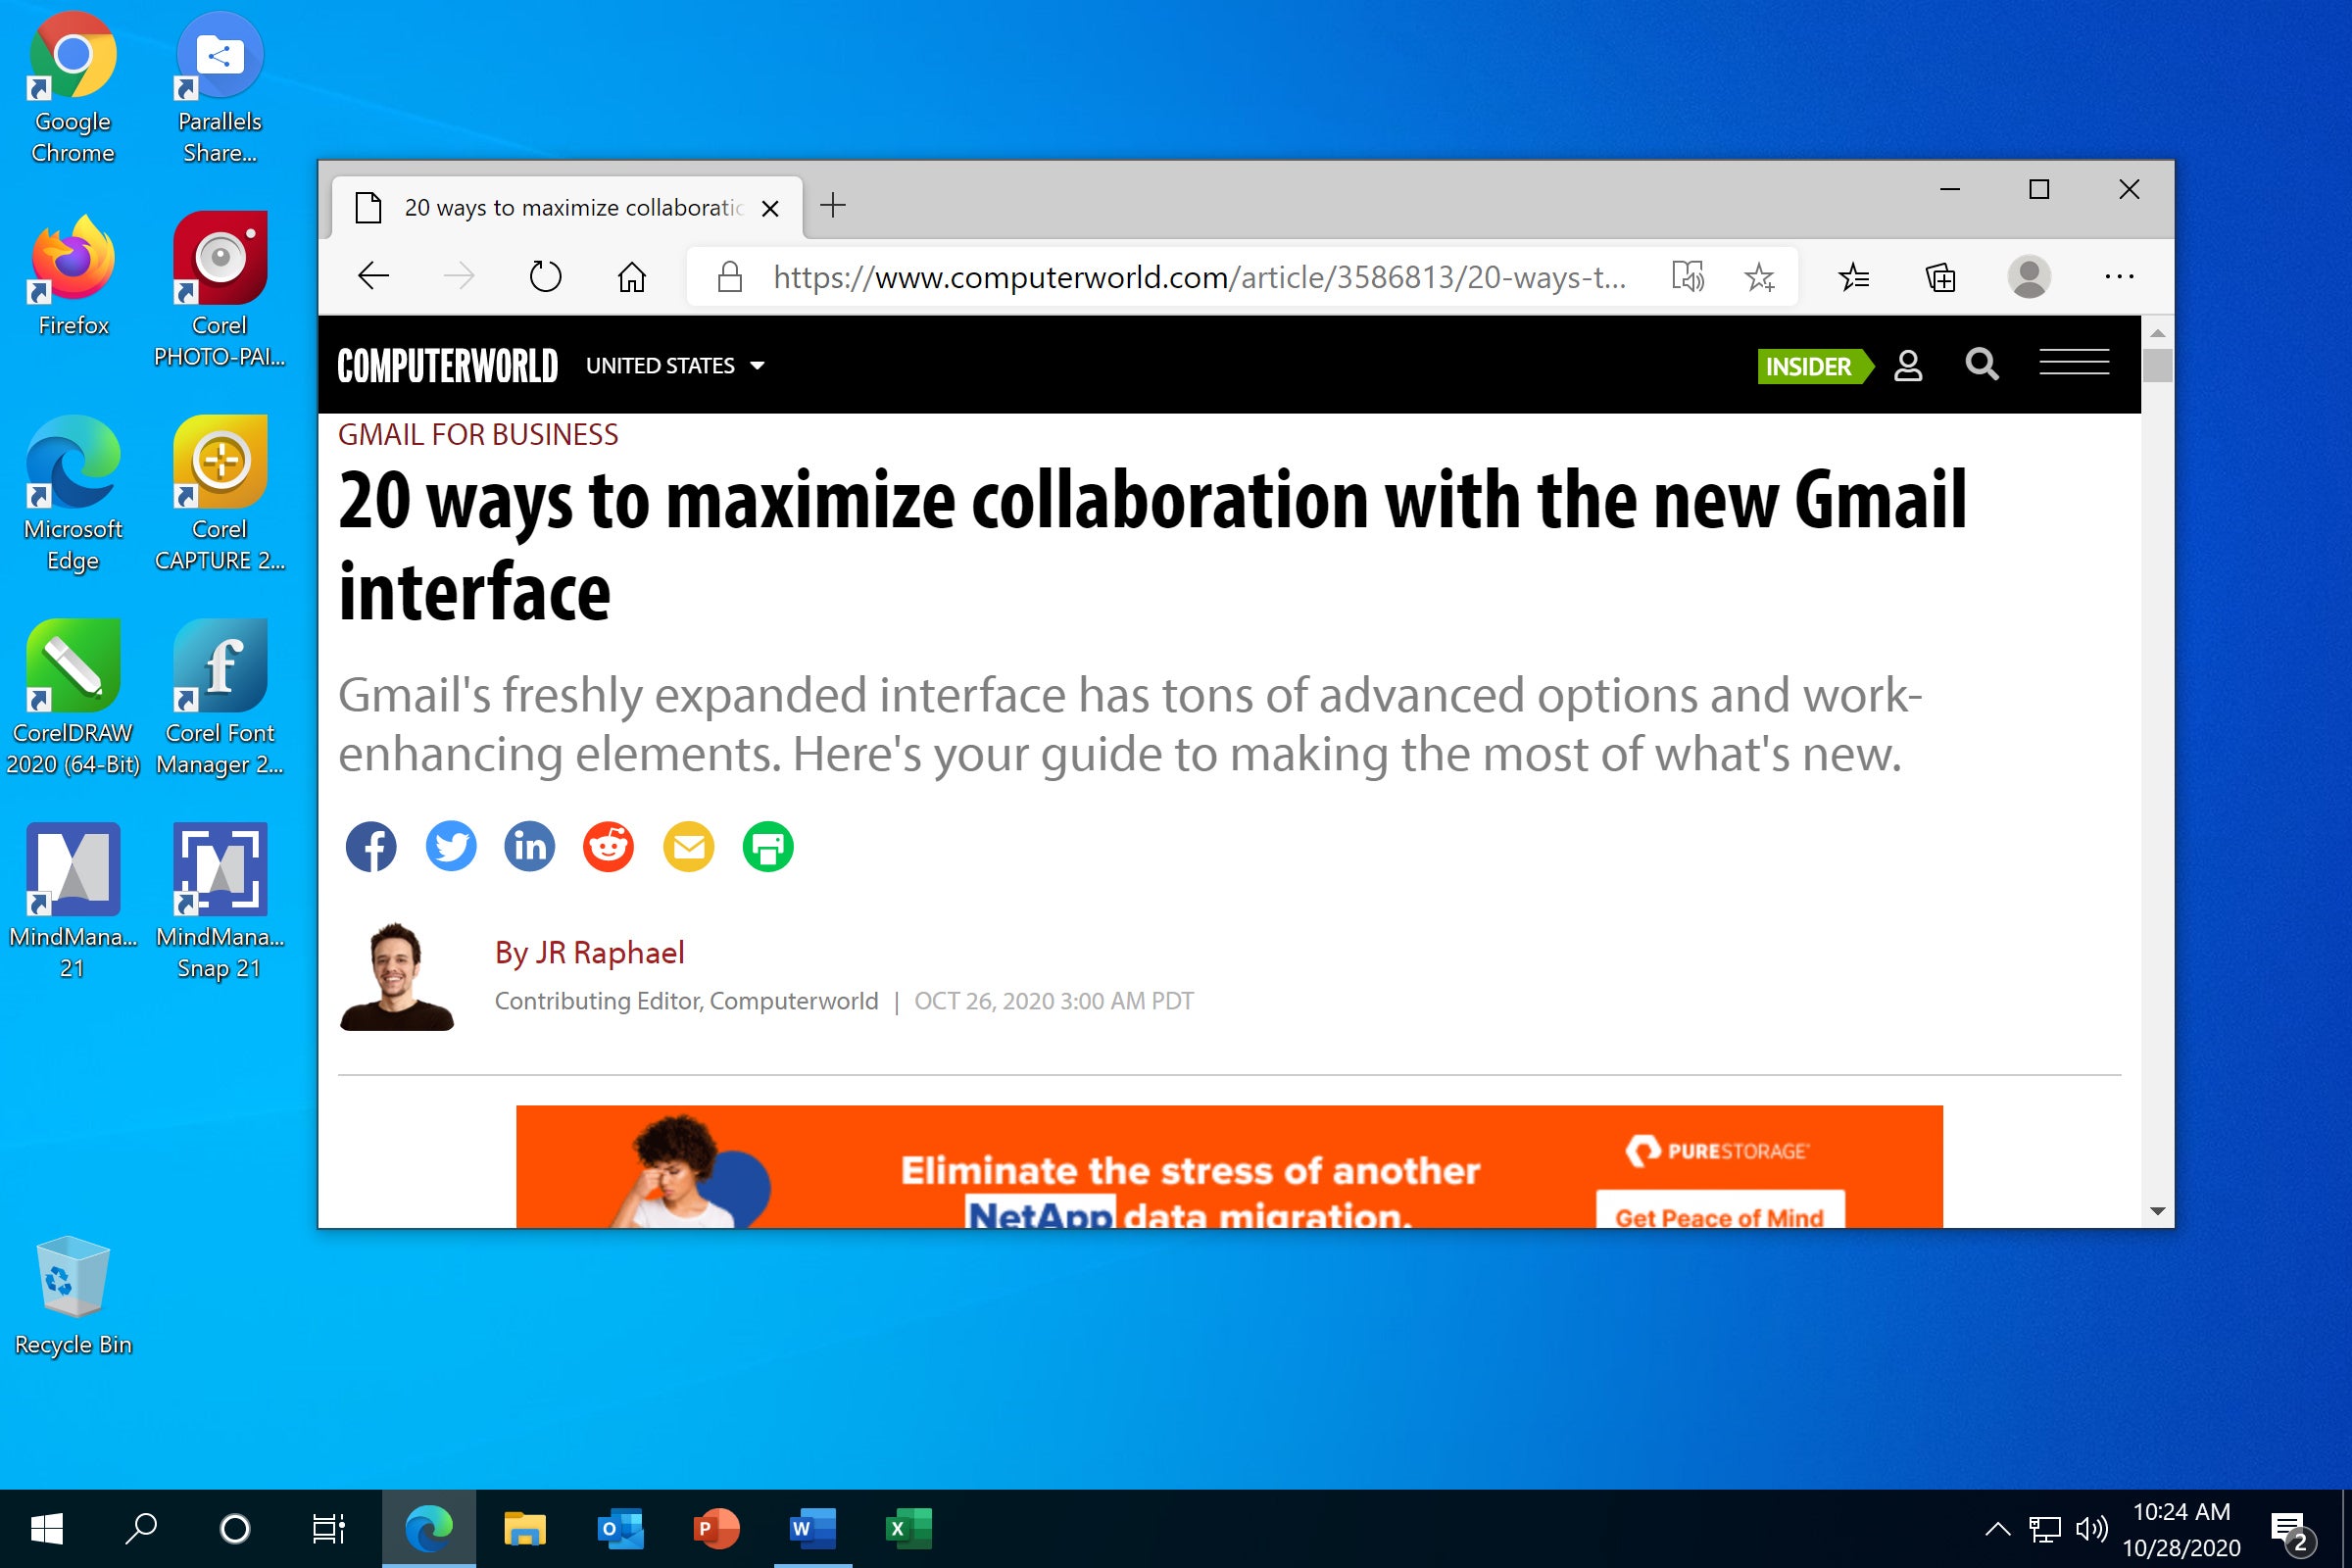Open the Computerworld logo homepage link
This screenshot has width=2352, height=1568.
(x=447, y=365)
